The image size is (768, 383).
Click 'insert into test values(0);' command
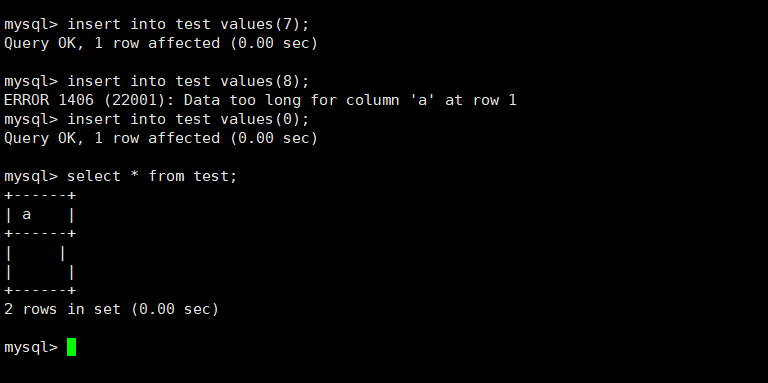188,120
